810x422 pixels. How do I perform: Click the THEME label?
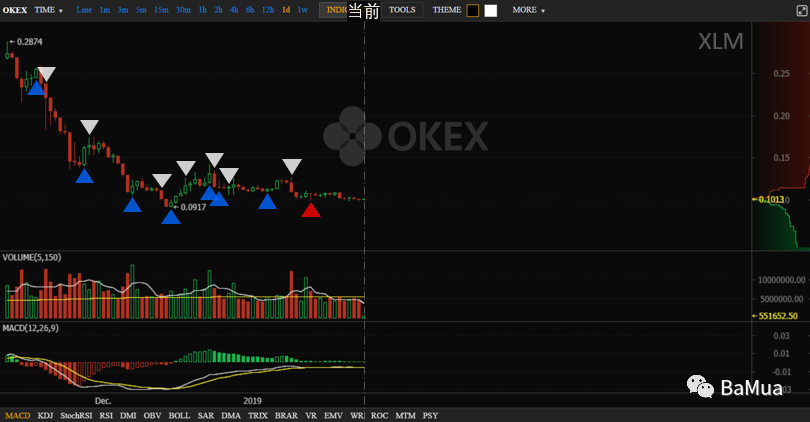[447, 10]
